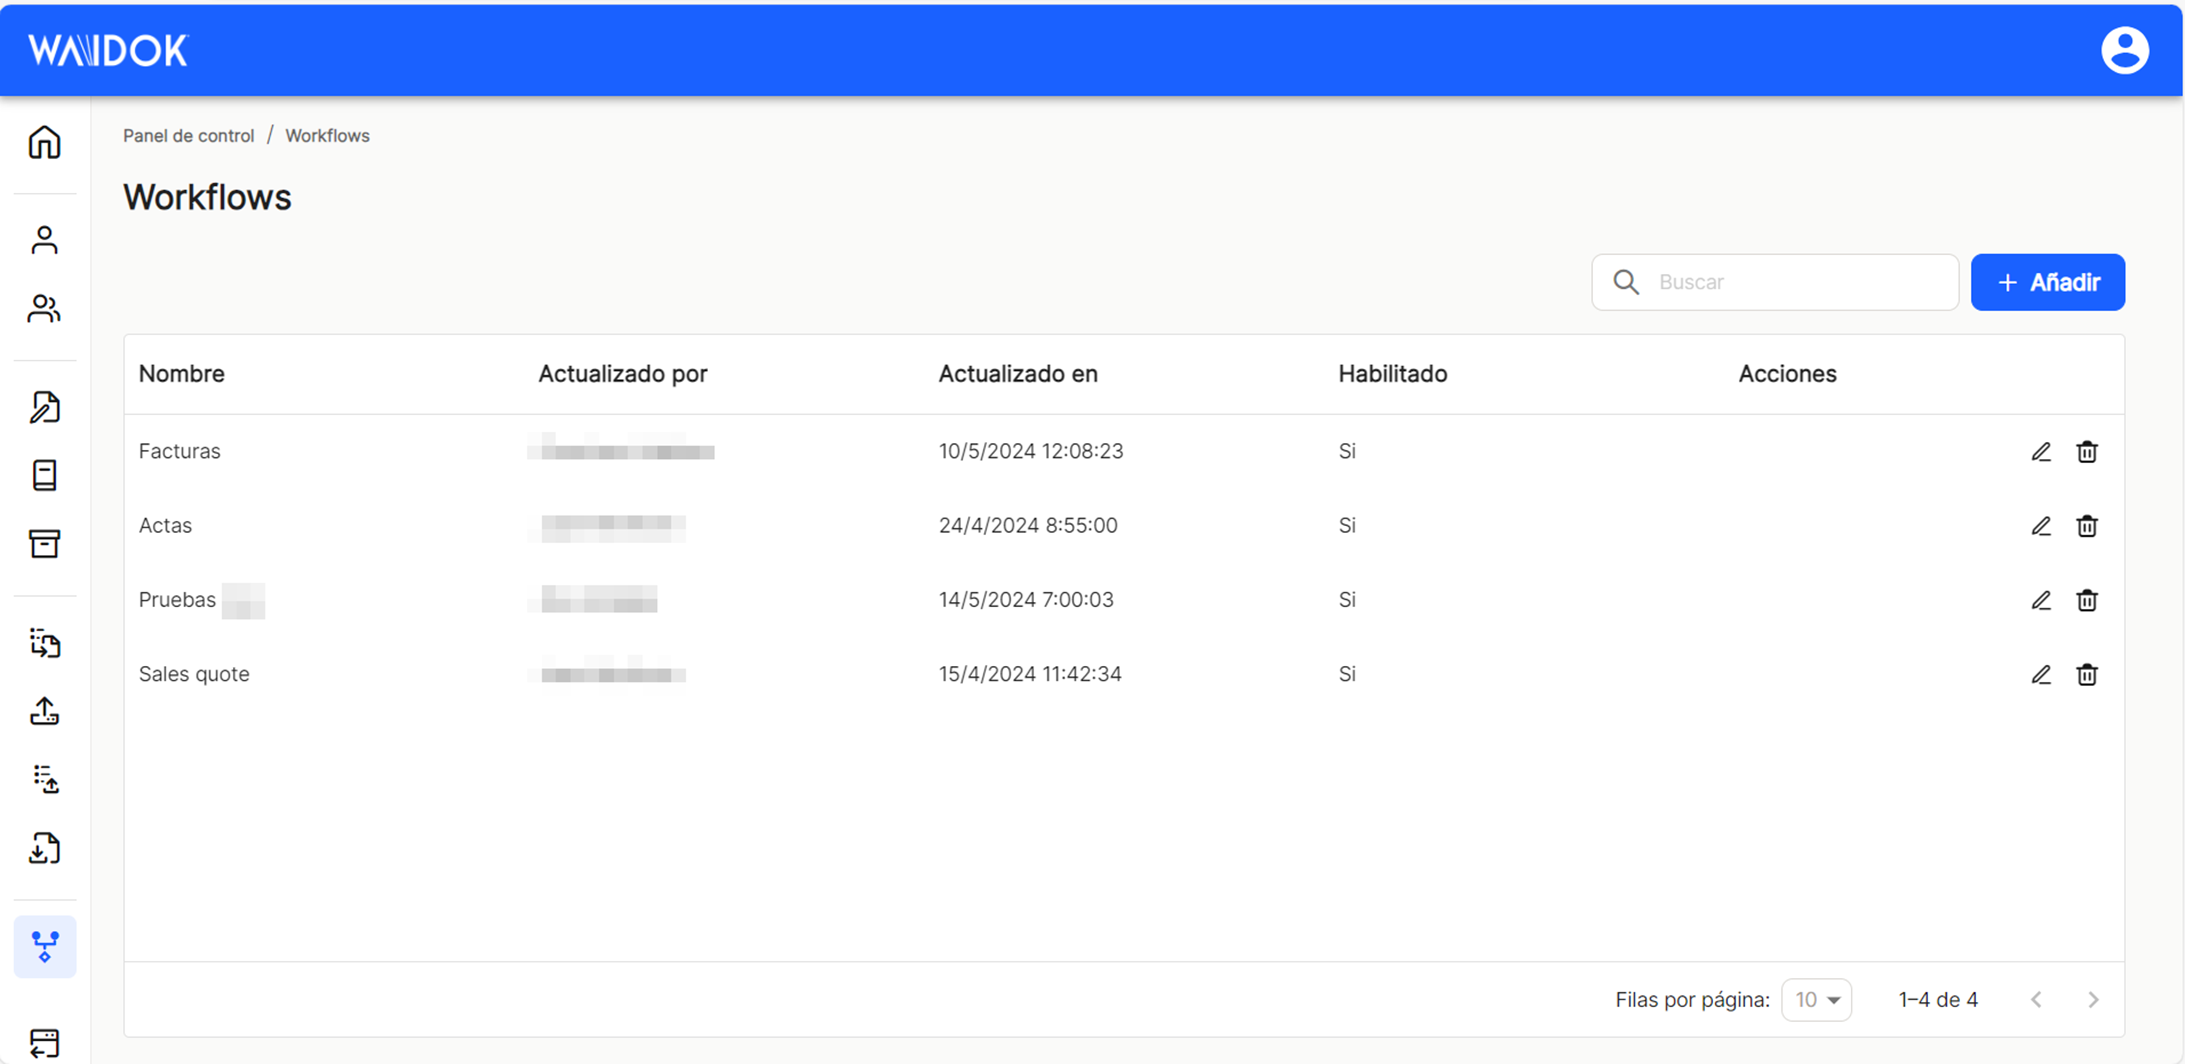Edit the Actas workflow
Screen dimensions: 2185x1064
coord(2041,526)
